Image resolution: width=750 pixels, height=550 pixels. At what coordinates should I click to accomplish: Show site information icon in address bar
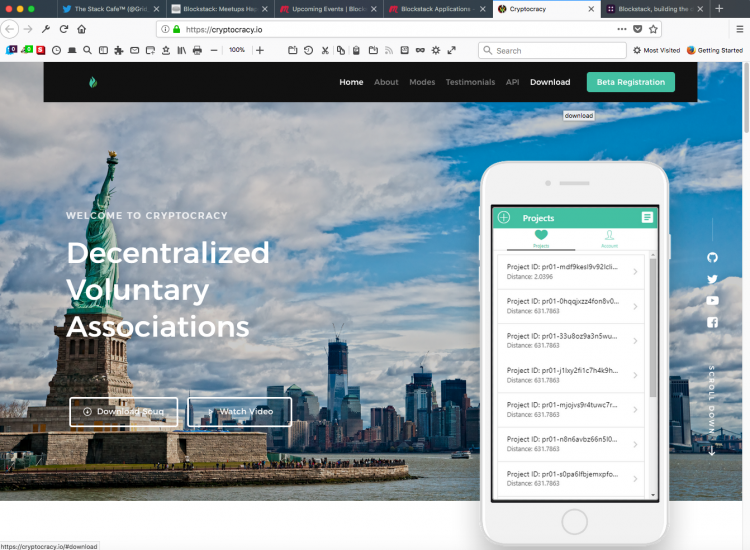tap(165, 29)
